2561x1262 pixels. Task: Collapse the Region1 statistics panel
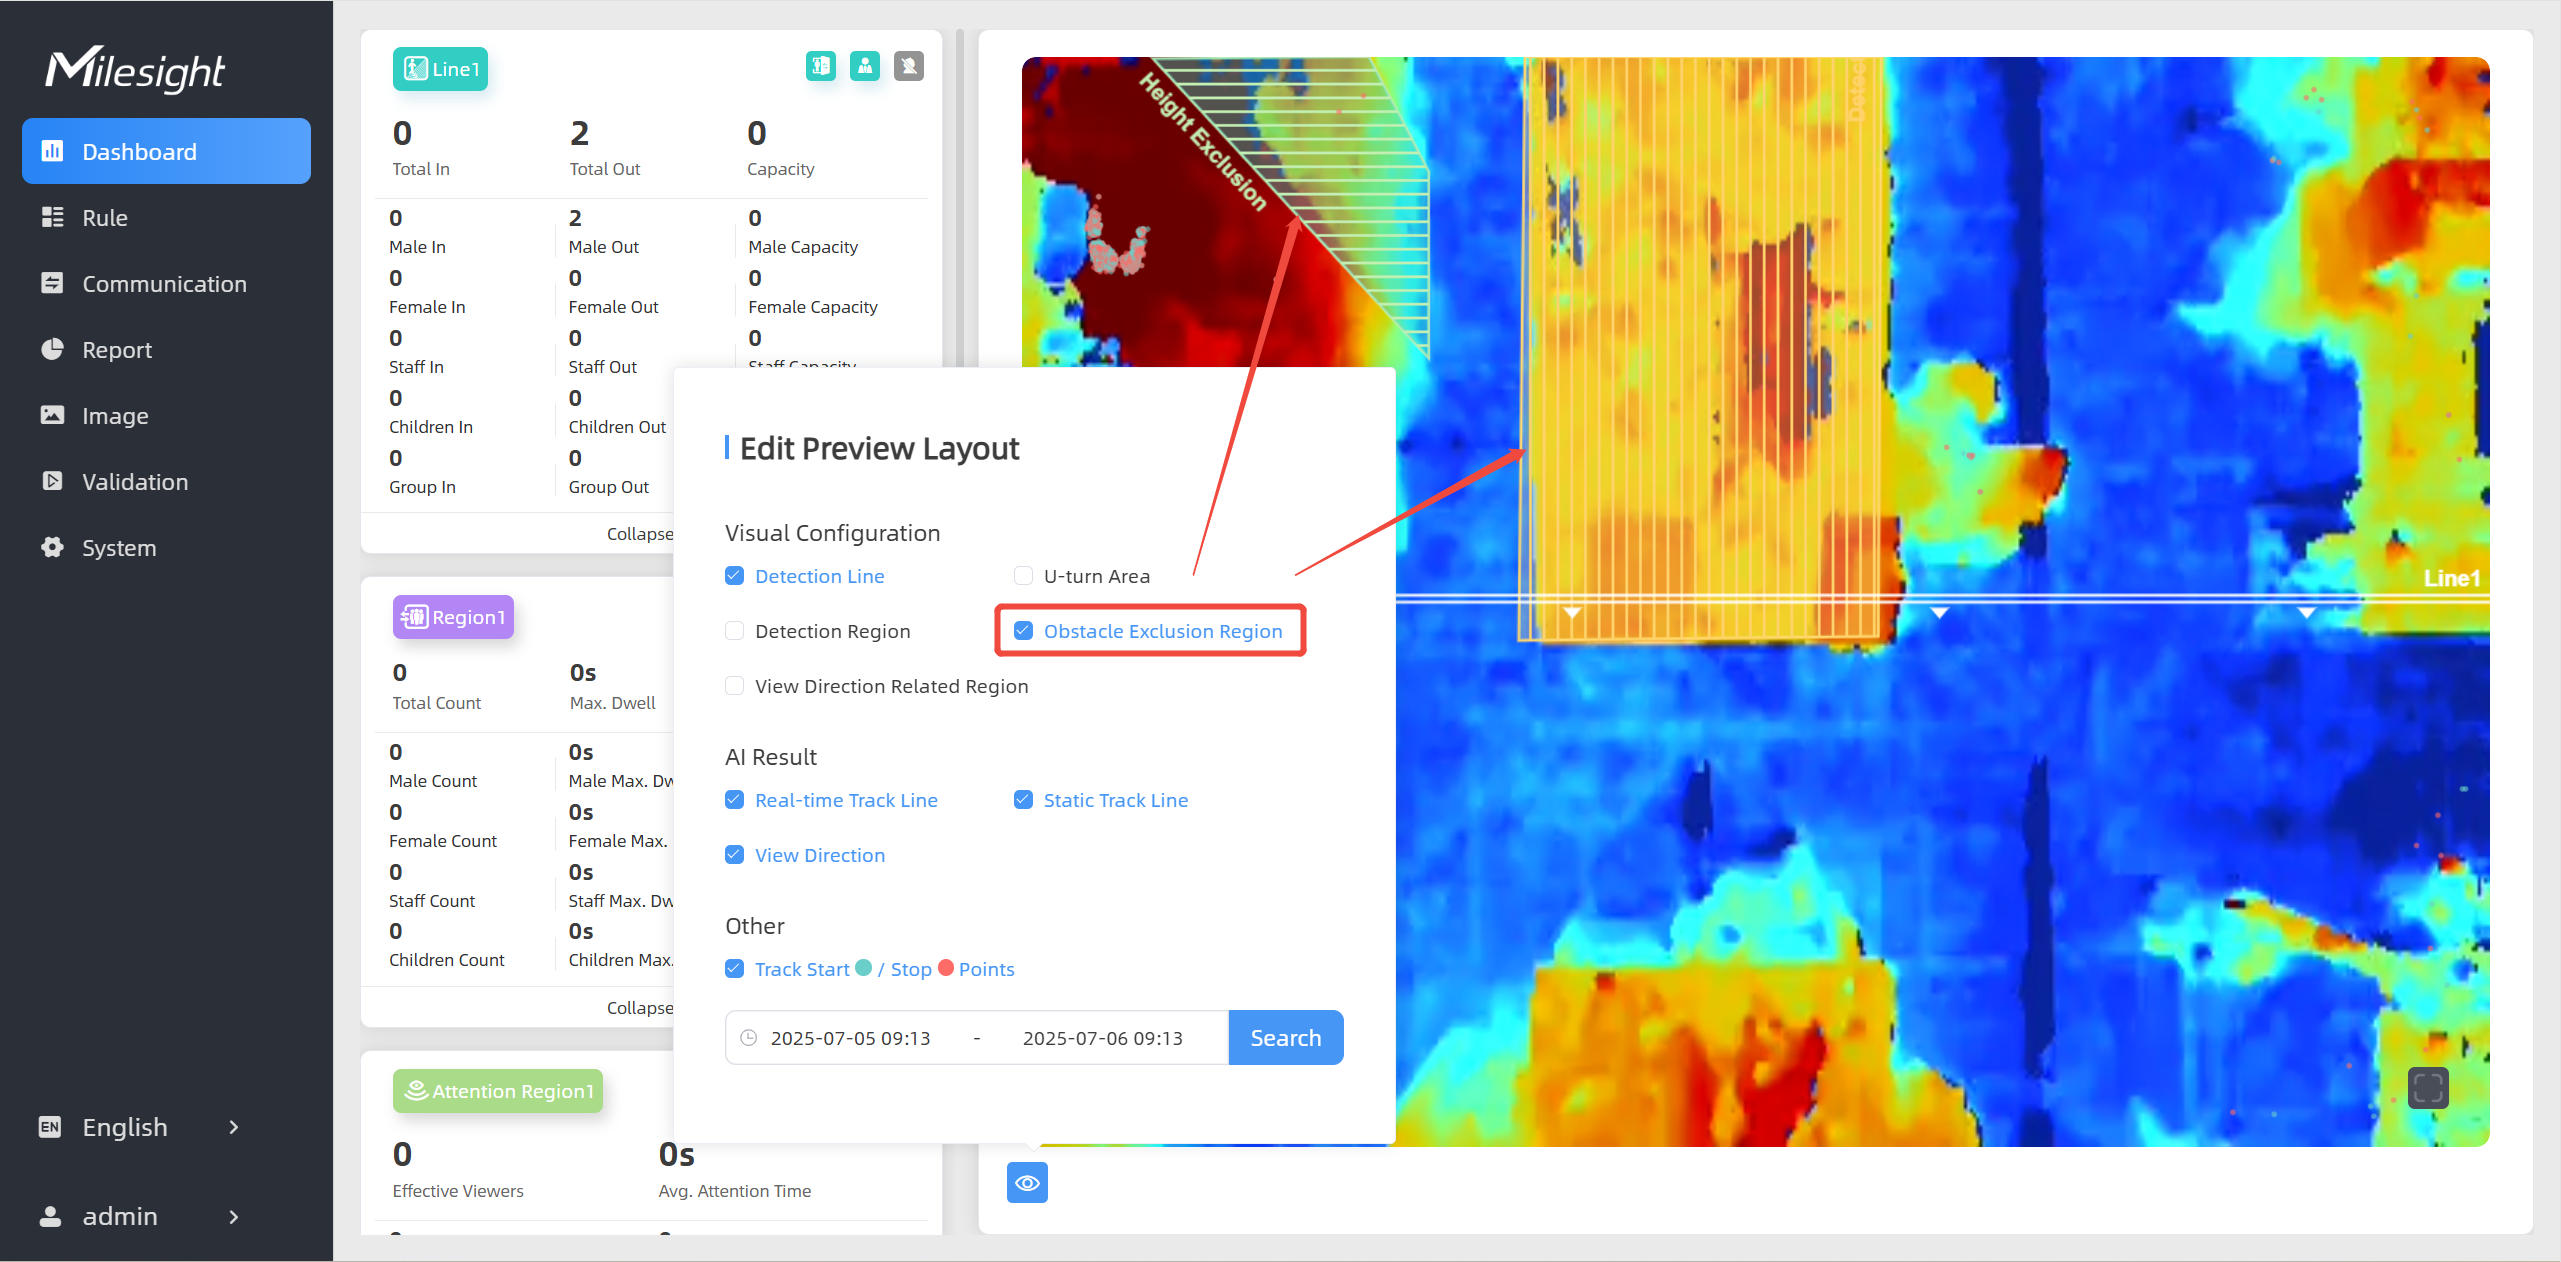click(639, 1007)
